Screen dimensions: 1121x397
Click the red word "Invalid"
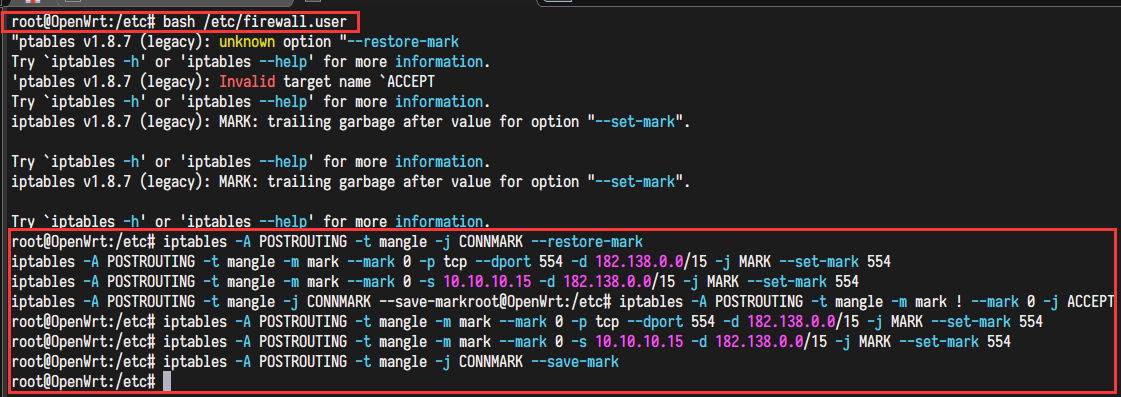[x=246, y=82]
